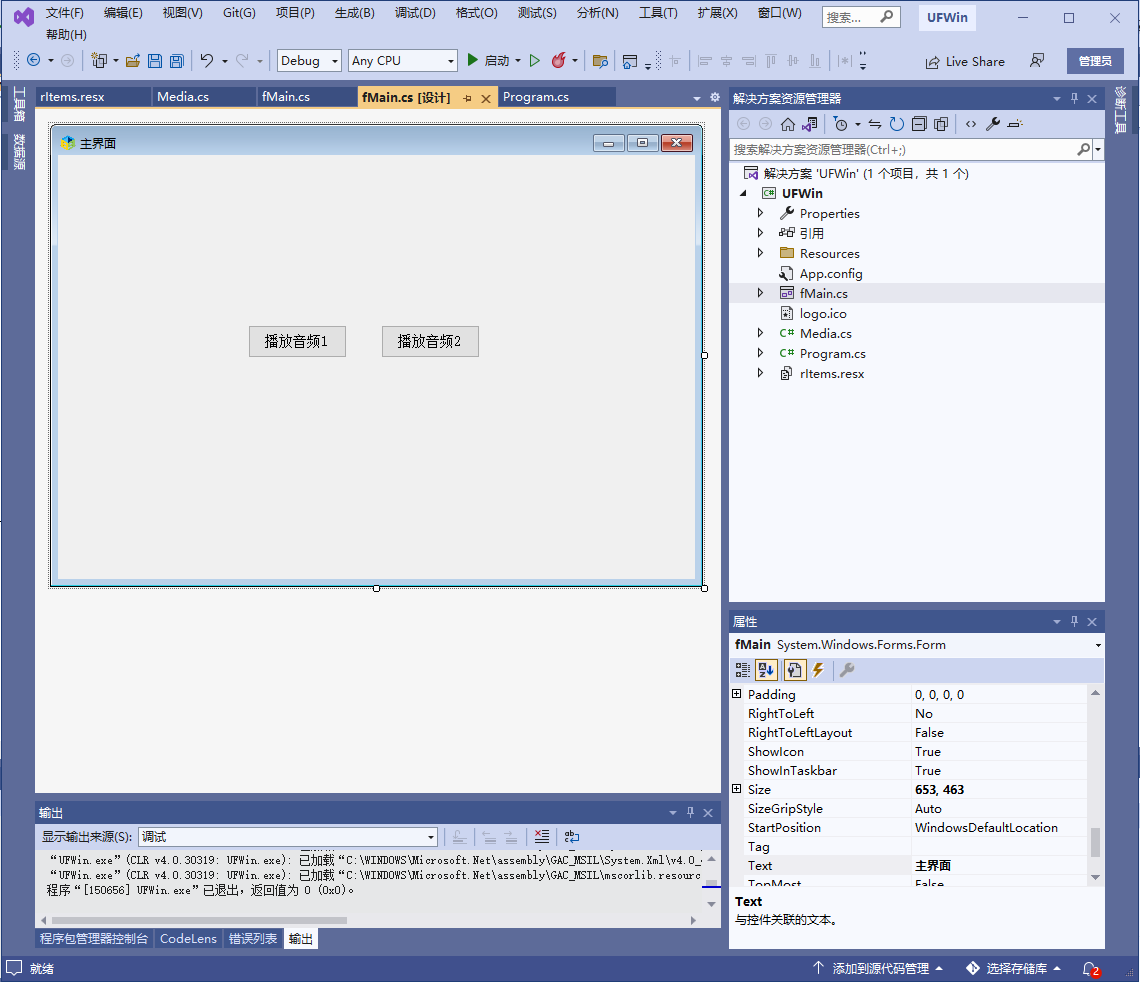The image size is (1140, 982).
Task: Click the Text property value 主界面
Action: point(1000,866)
